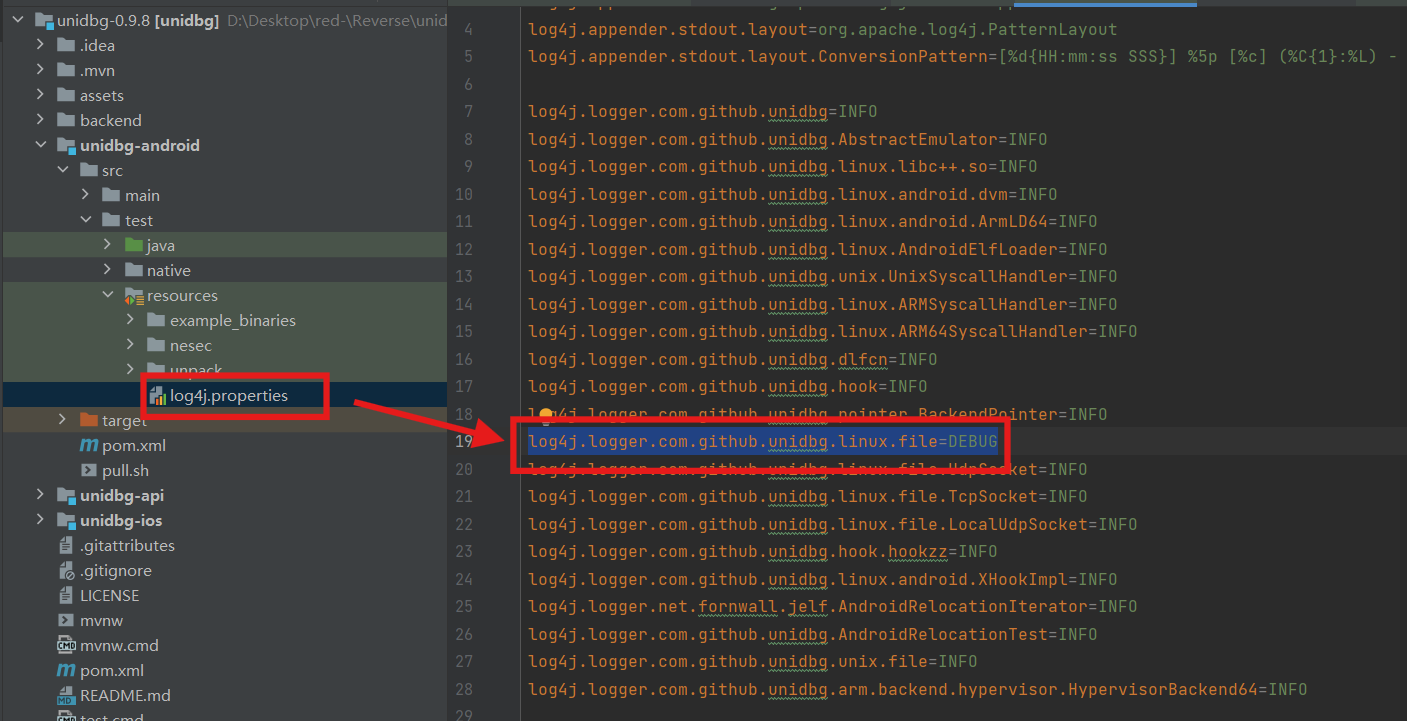Click the resources folder icon
This screenshot has width=1407, height=721.
(134, 296)
